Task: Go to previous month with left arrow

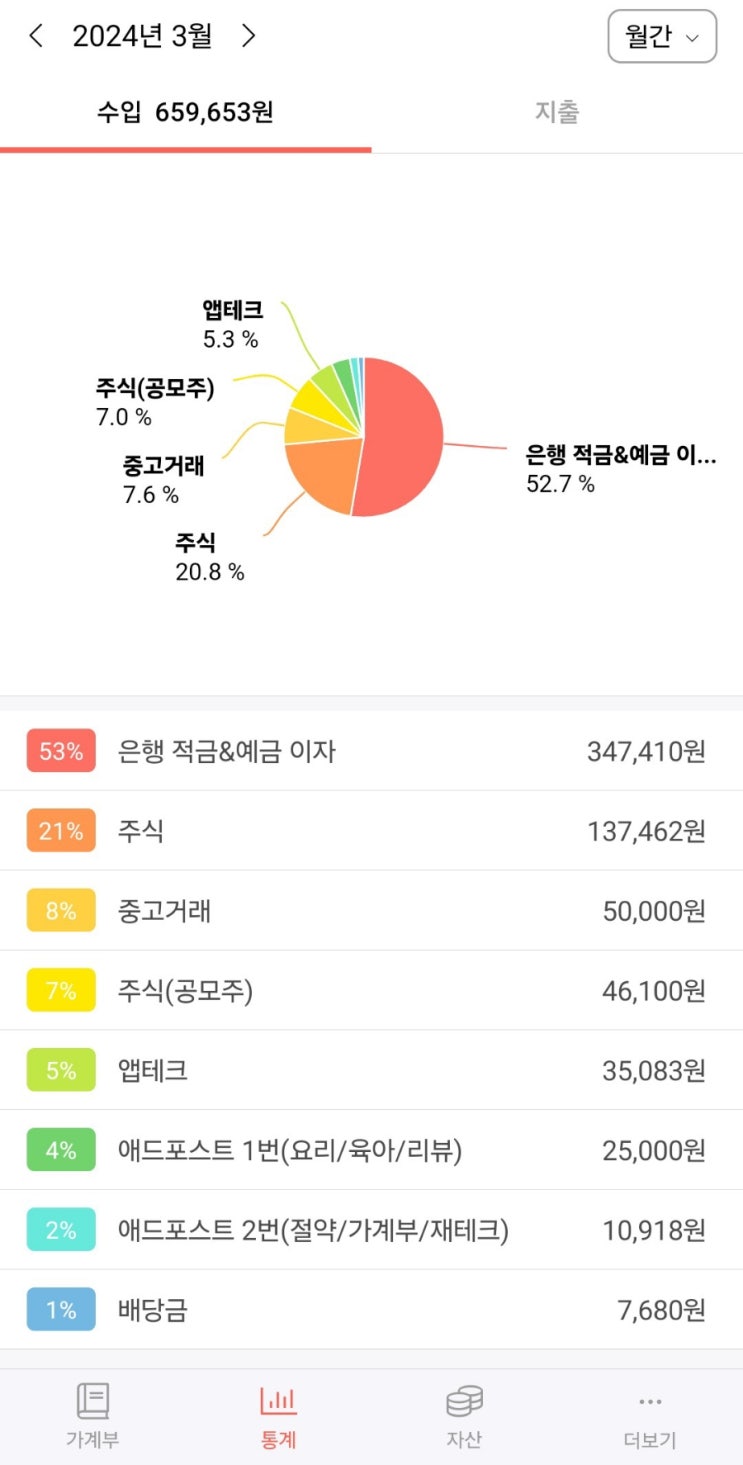Action: pos(36,37)
